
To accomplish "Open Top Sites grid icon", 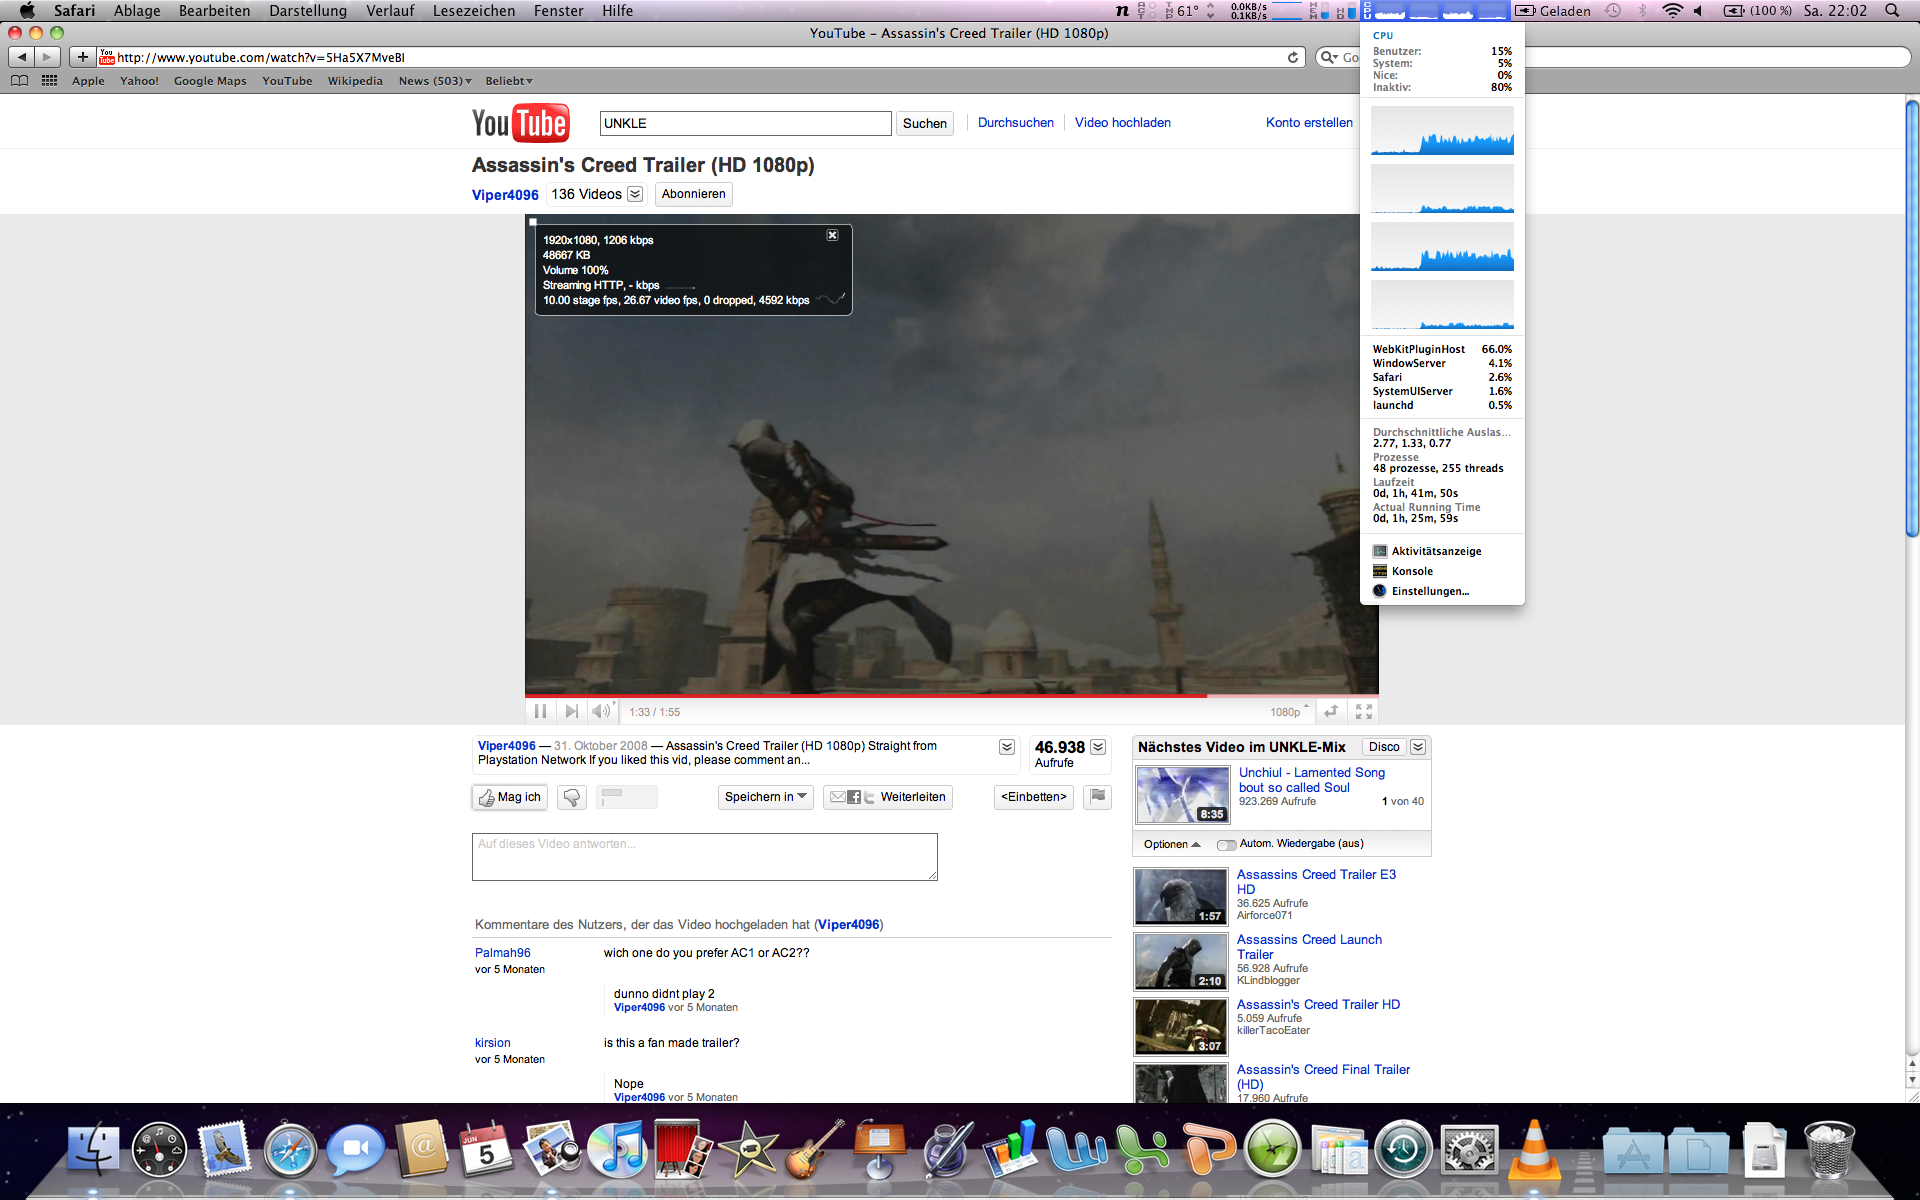I will pyautogui.click(x=49, y=81).
